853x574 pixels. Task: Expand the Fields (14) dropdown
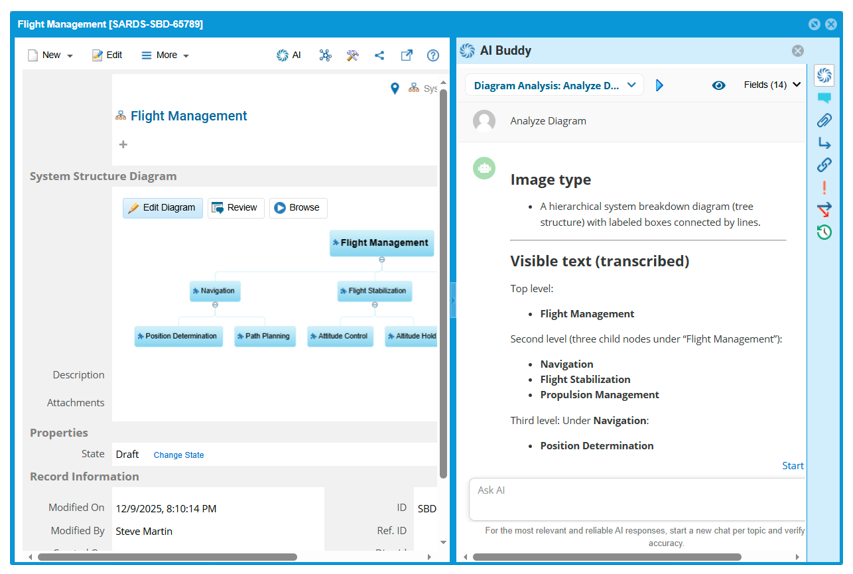point(772,85)
